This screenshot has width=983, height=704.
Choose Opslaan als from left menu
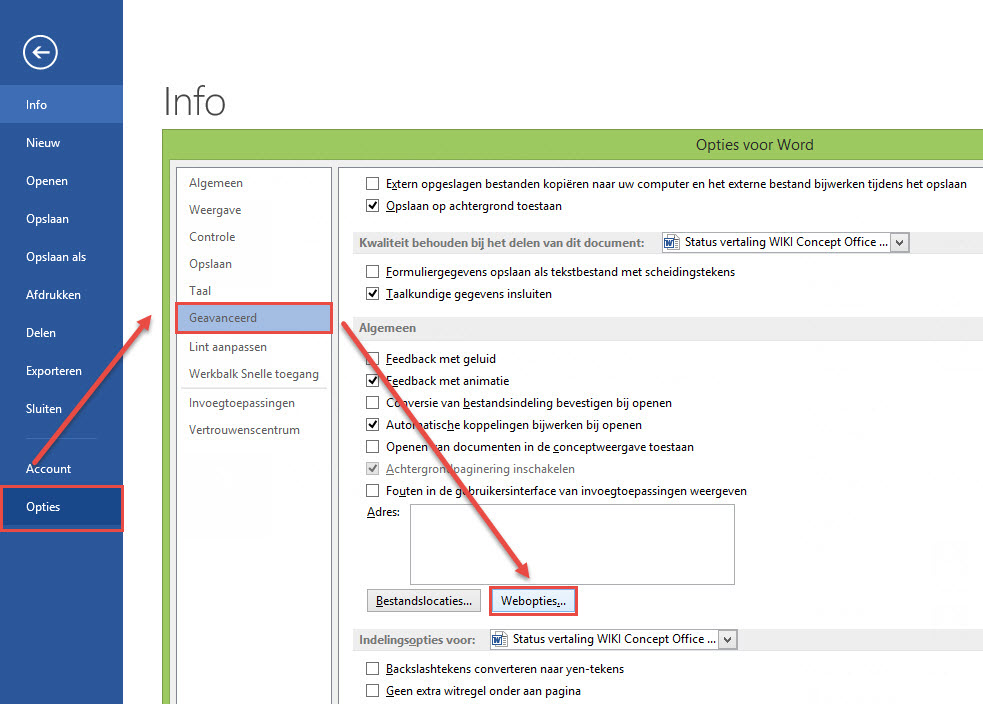point(56,257)
